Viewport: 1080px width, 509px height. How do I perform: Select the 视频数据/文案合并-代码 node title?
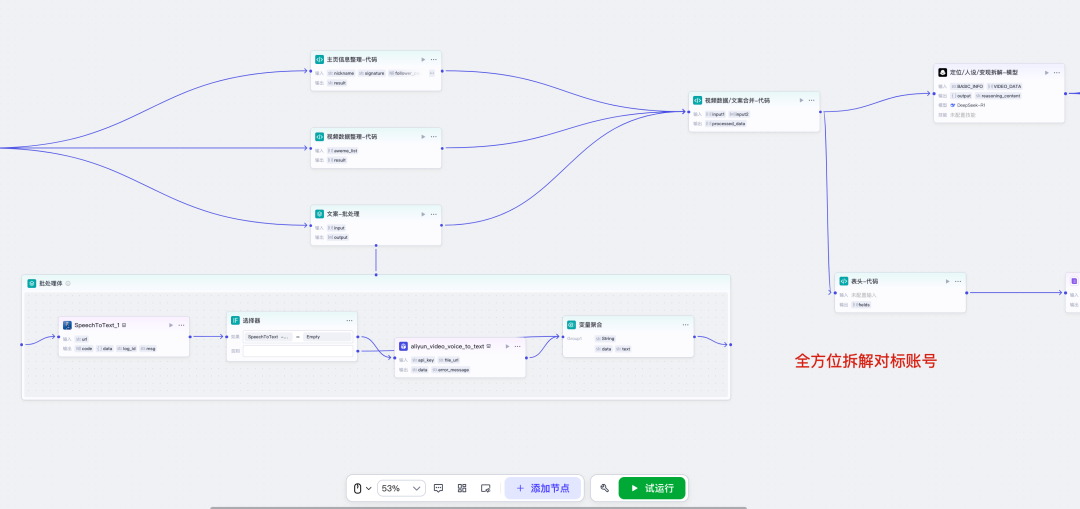coord(737,101)
